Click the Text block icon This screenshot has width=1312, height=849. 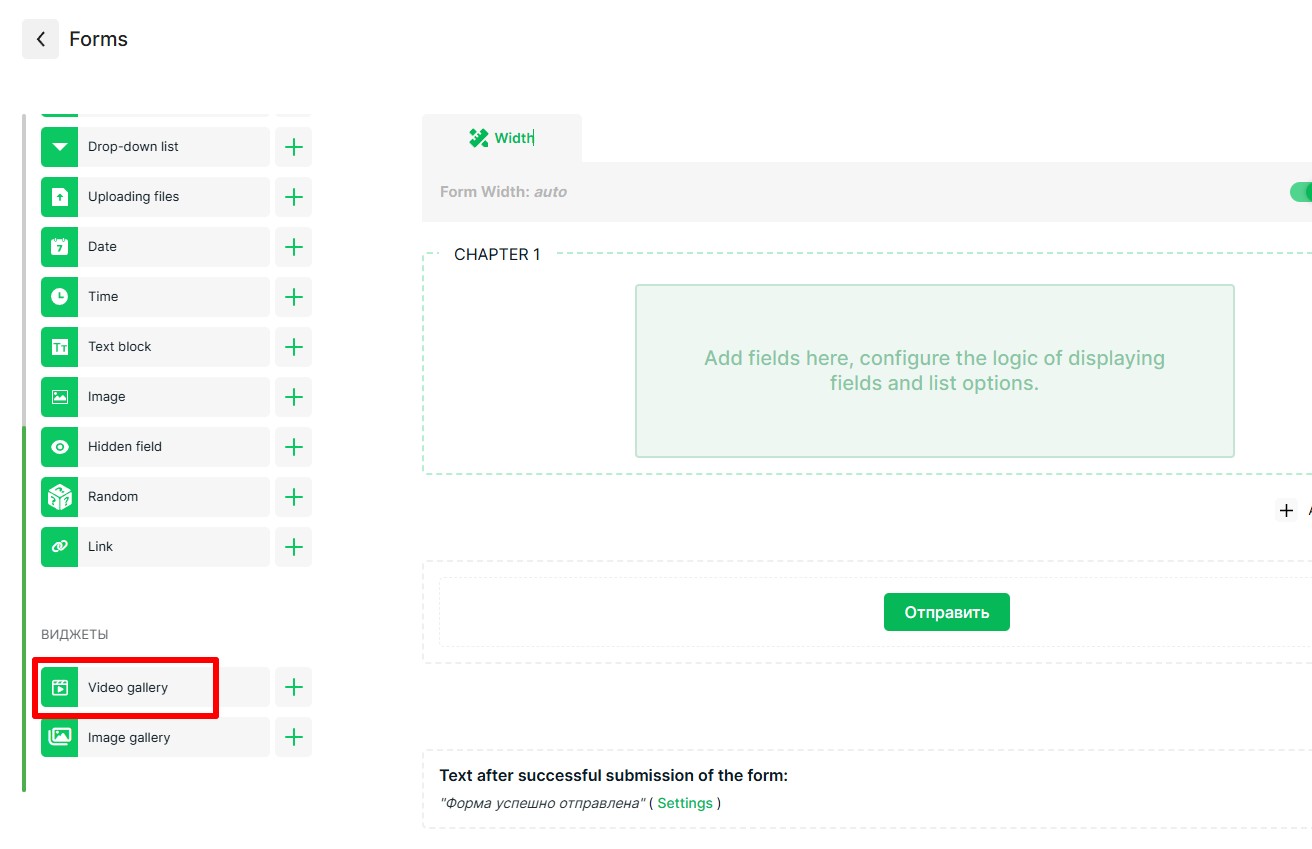click(x=59, y=347)
